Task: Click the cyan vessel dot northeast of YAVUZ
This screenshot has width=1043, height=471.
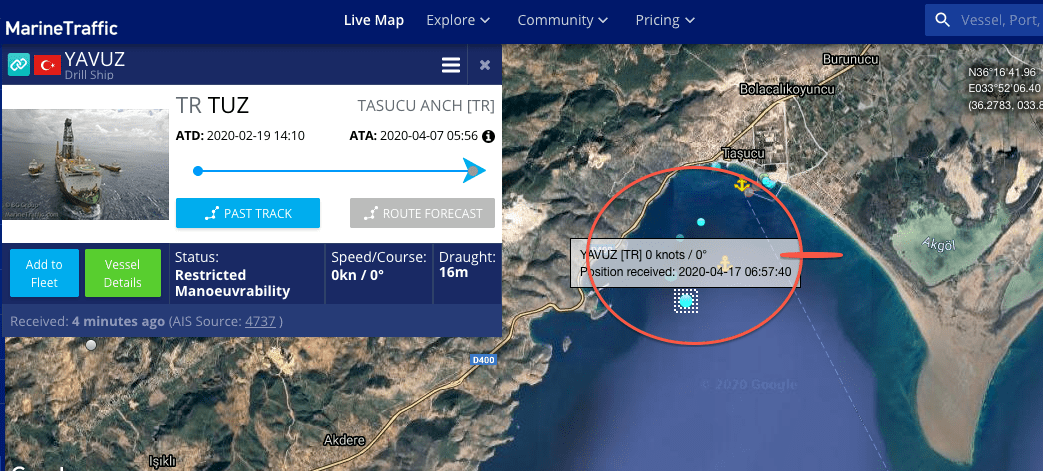Action: 700,222
